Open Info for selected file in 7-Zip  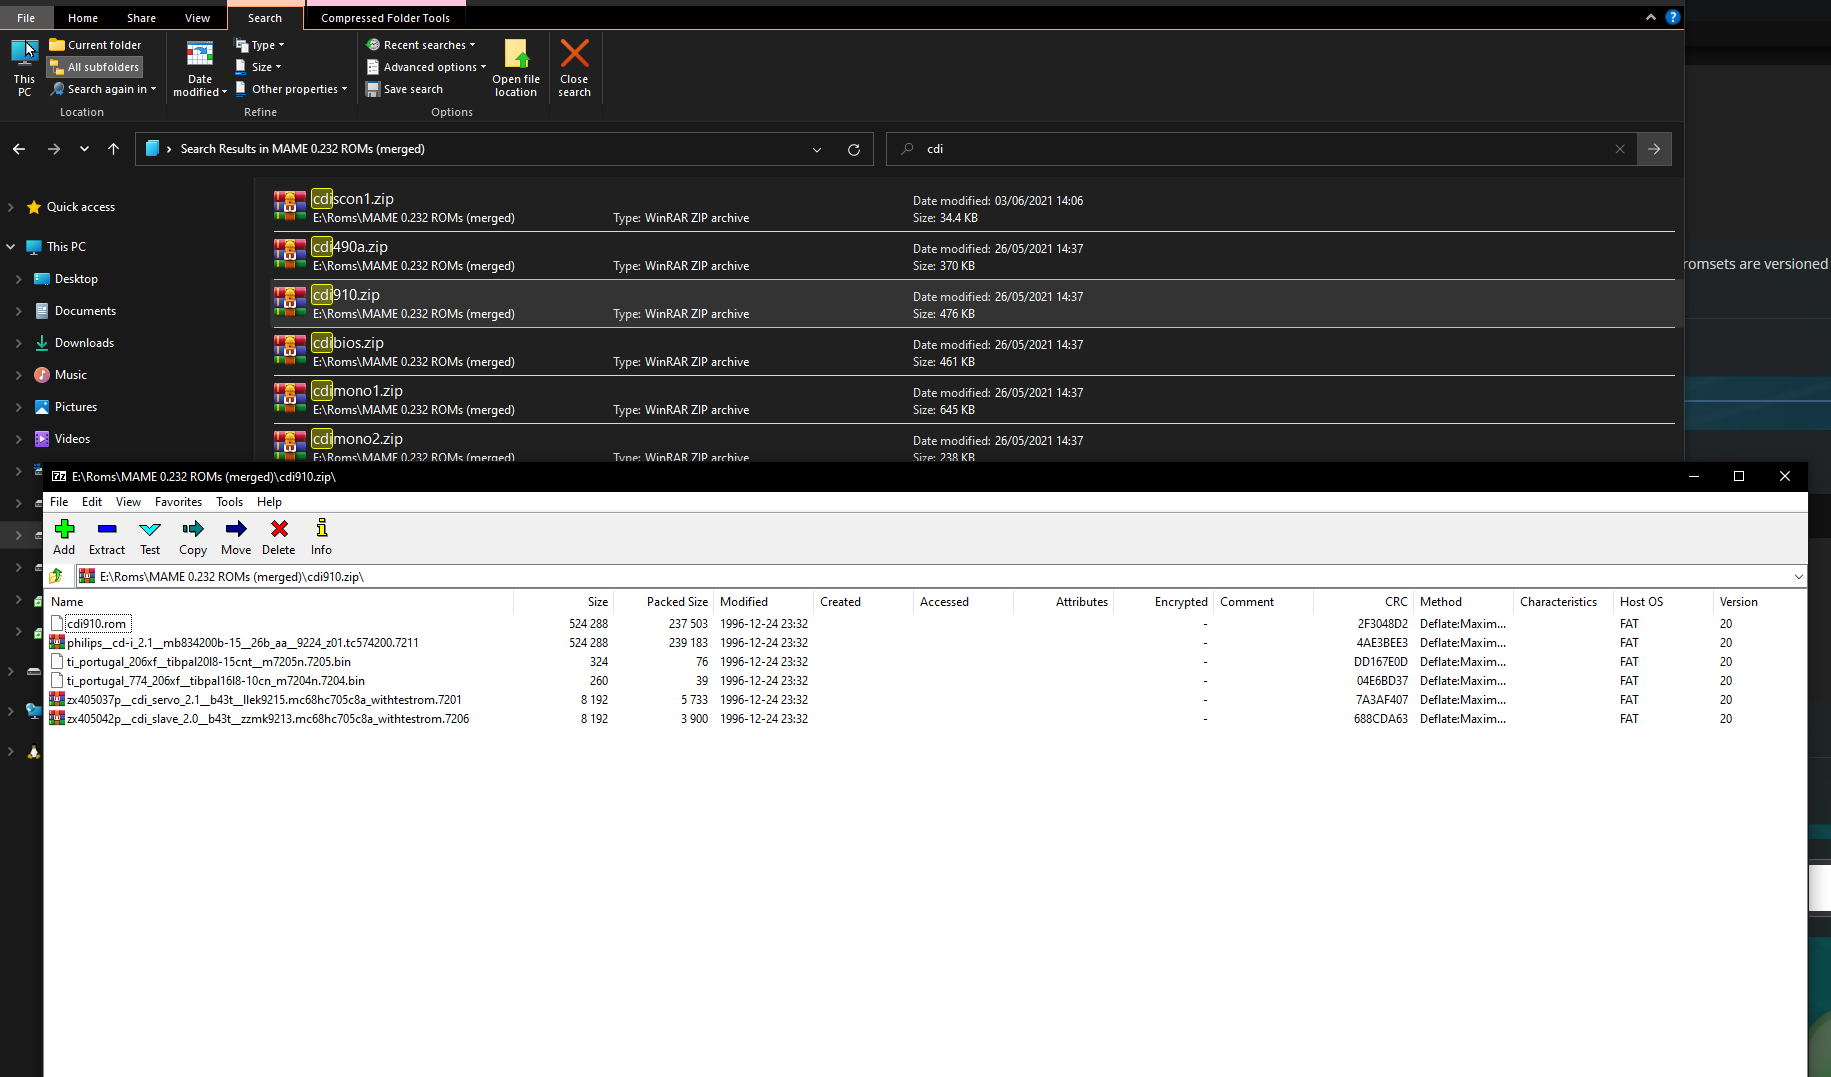[x=321, y=537]
